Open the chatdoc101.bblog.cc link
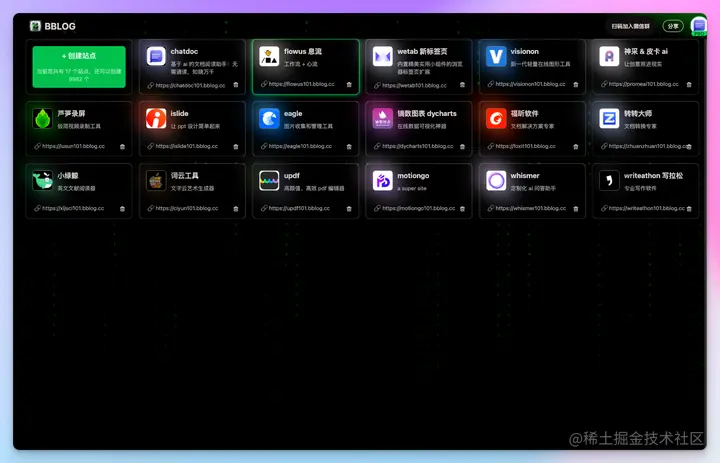The width and height of the screenshot is (720, 463). 190,85
